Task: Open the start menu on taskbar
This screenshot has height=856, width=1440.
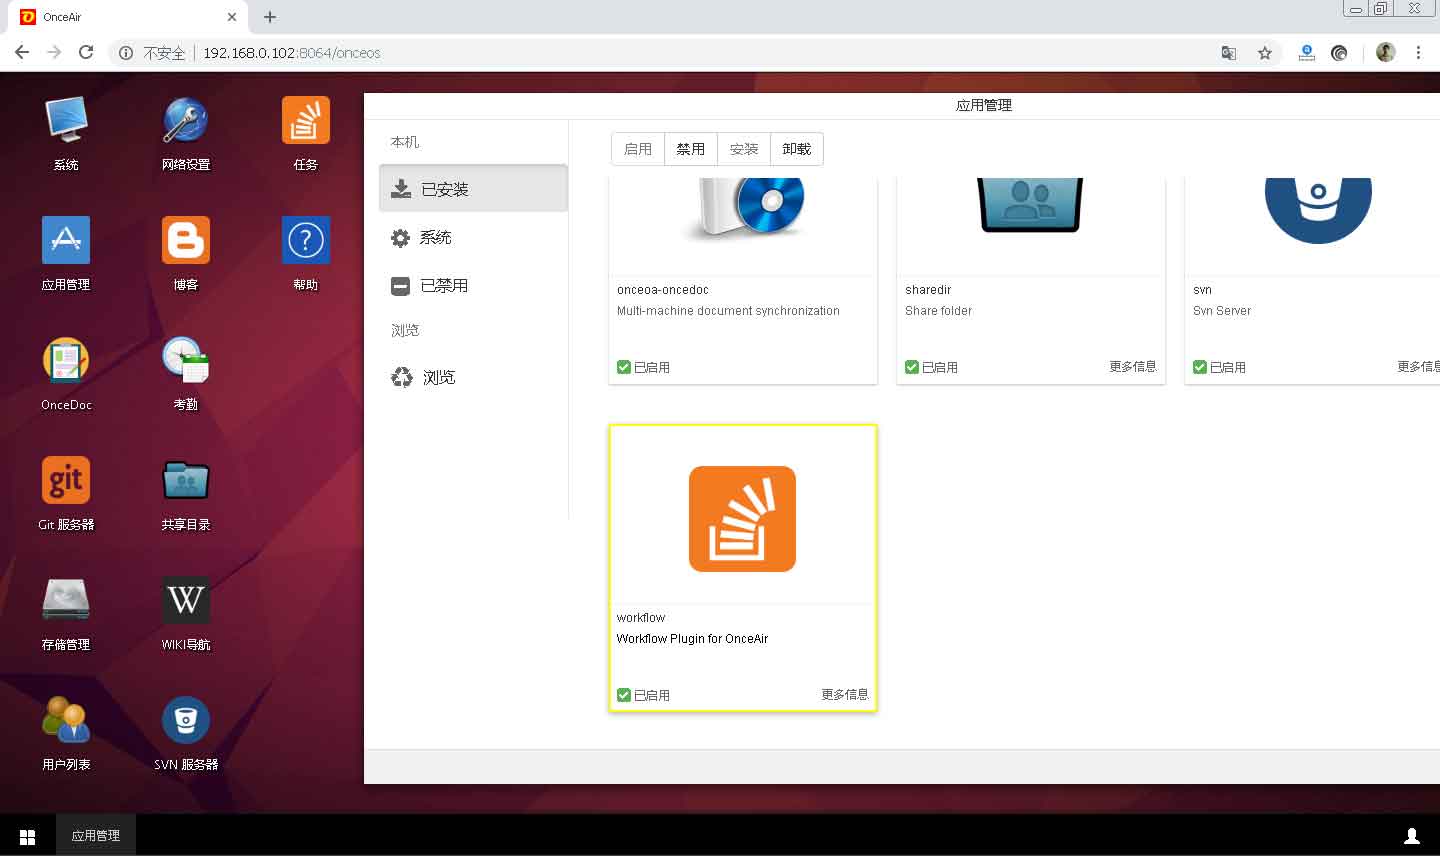Action: [x=28, y=836]
